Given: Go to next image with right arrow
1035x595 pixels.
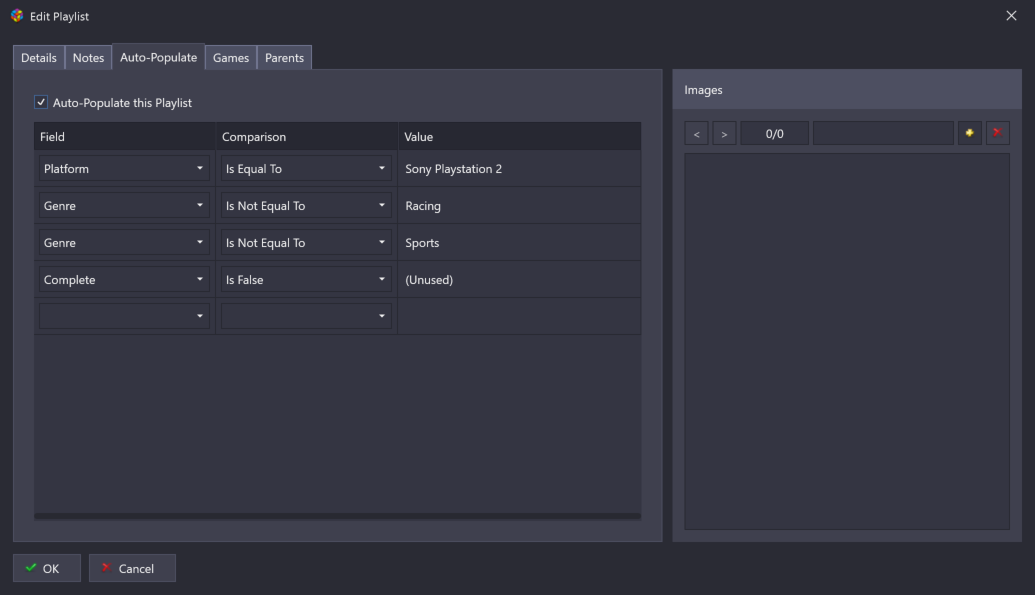Looking at the screenshot, I should [724, 133].
